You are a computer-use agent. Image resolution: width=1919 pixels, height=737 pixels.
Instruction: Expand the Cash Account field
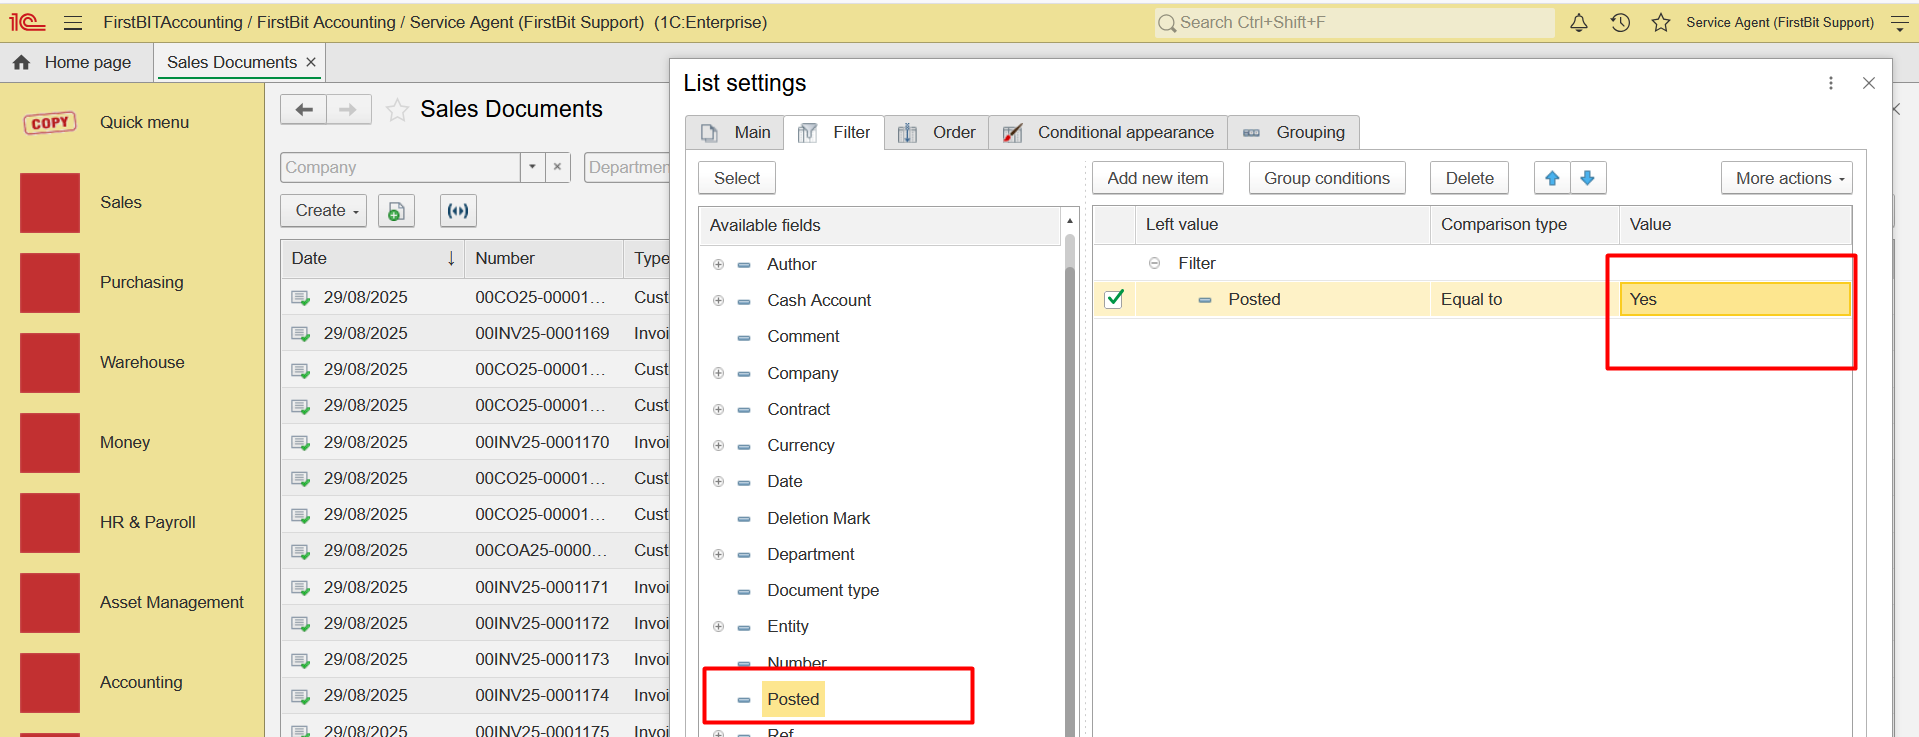tap(718, 300)
